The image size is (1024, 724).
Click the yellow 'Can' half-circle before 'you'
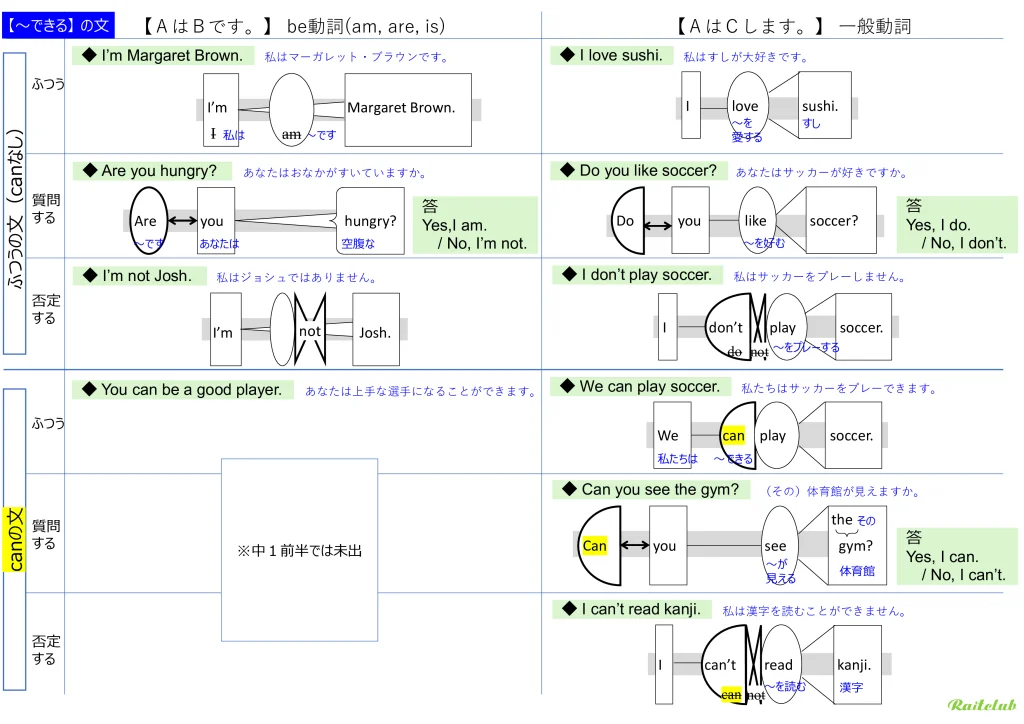click(x=598, y=546)
